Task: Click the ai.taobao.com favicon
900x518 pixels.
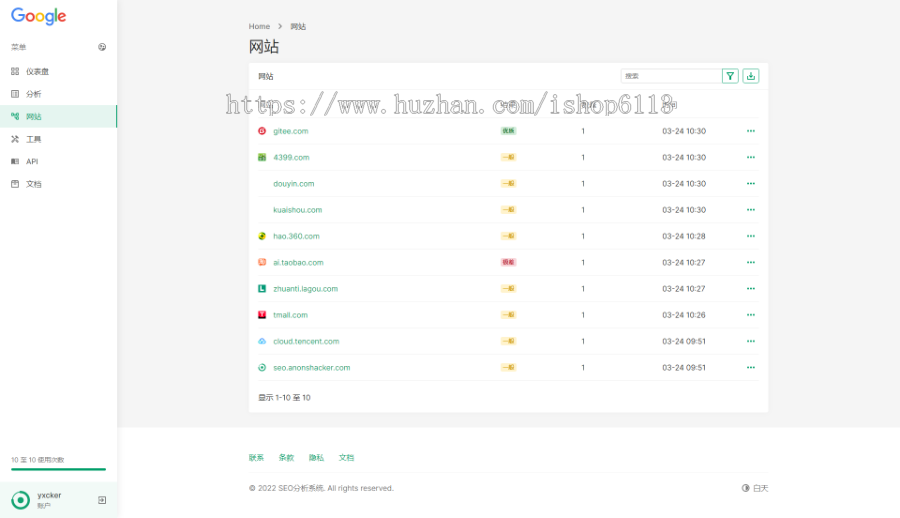Action: click(x=262, y=262)
